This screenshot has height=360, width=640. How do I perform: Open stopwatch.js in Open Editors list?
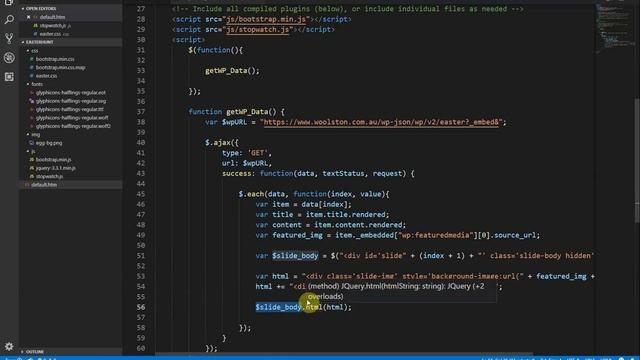coord(52,25)
